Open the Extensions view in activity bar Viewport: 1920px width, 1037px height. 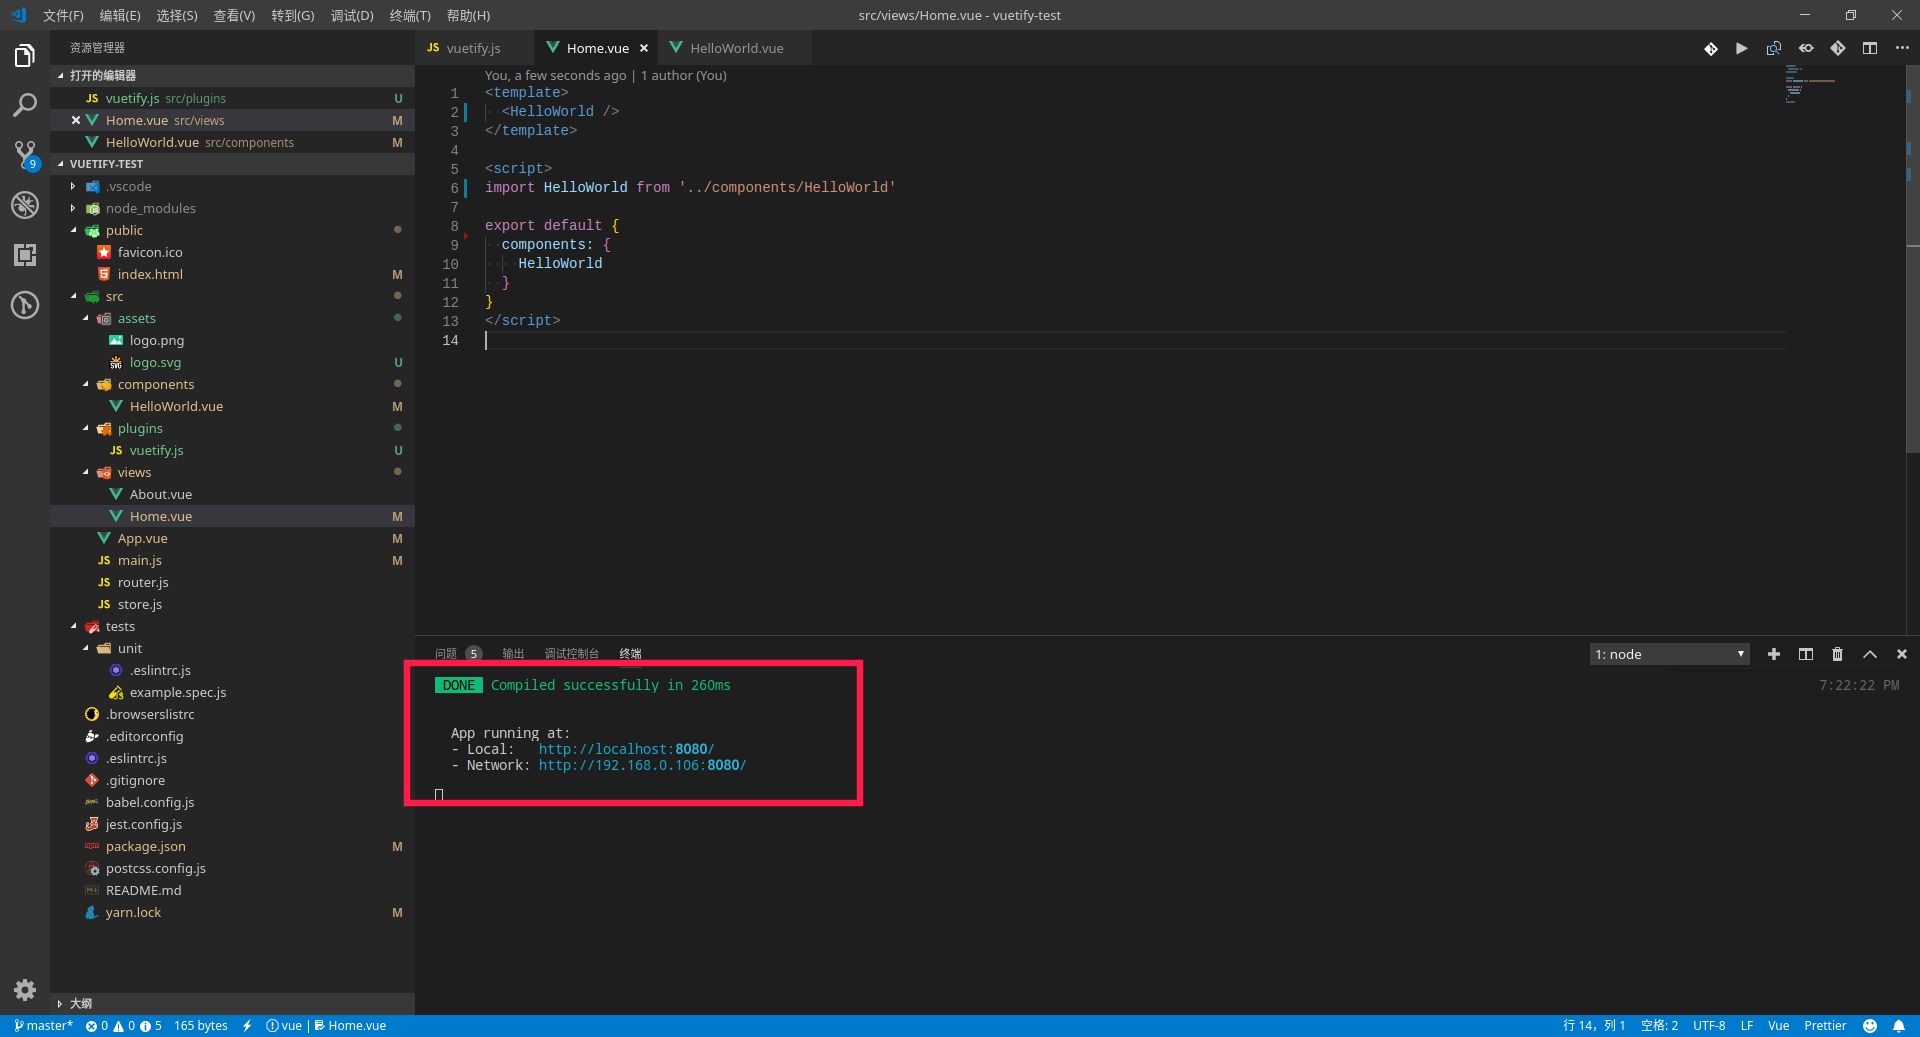tap(25, 255)
